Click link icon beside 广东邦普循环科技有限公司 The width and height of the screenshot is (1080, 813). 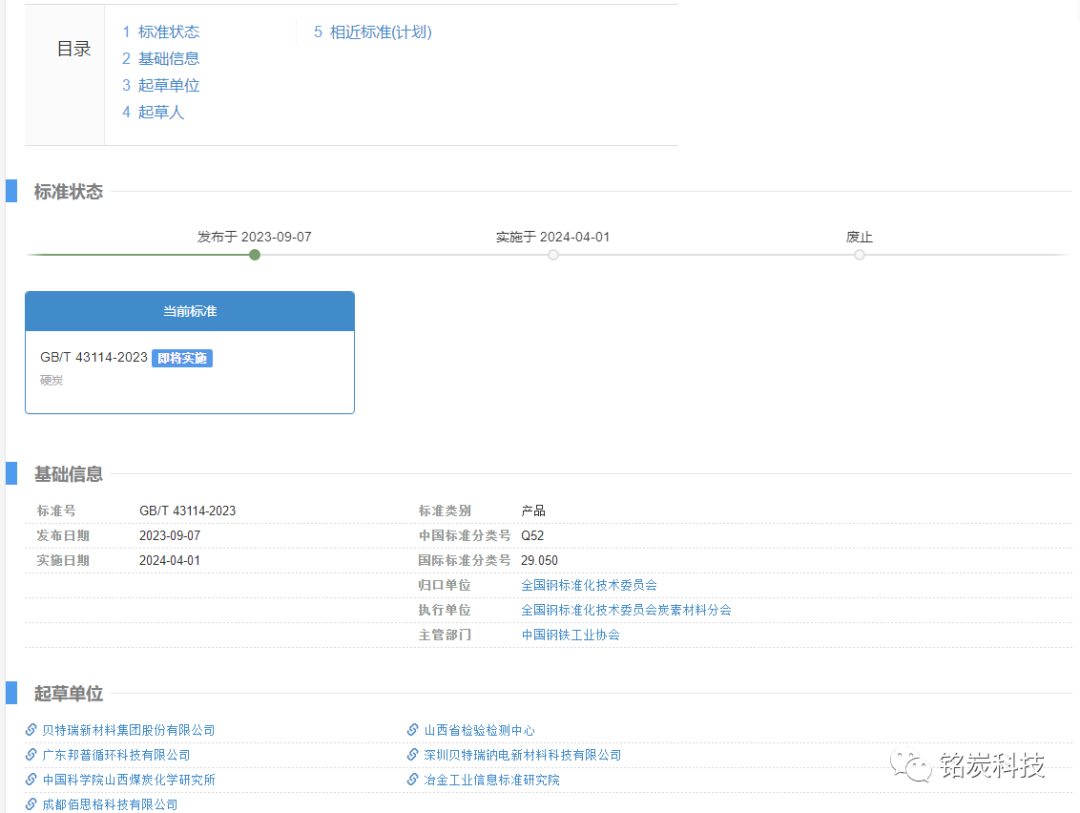[x=31, y=754]
